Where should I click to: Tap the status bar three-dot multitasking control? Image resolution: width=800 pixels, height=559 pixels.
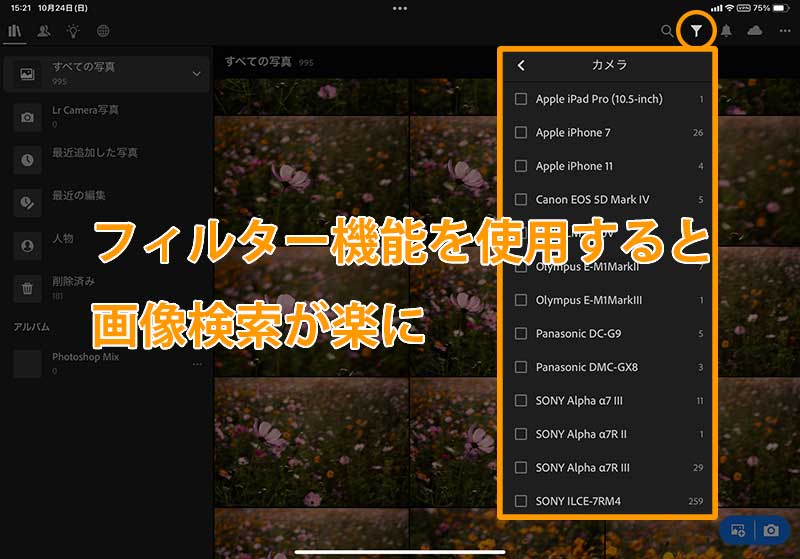click(x=400, y=8)
